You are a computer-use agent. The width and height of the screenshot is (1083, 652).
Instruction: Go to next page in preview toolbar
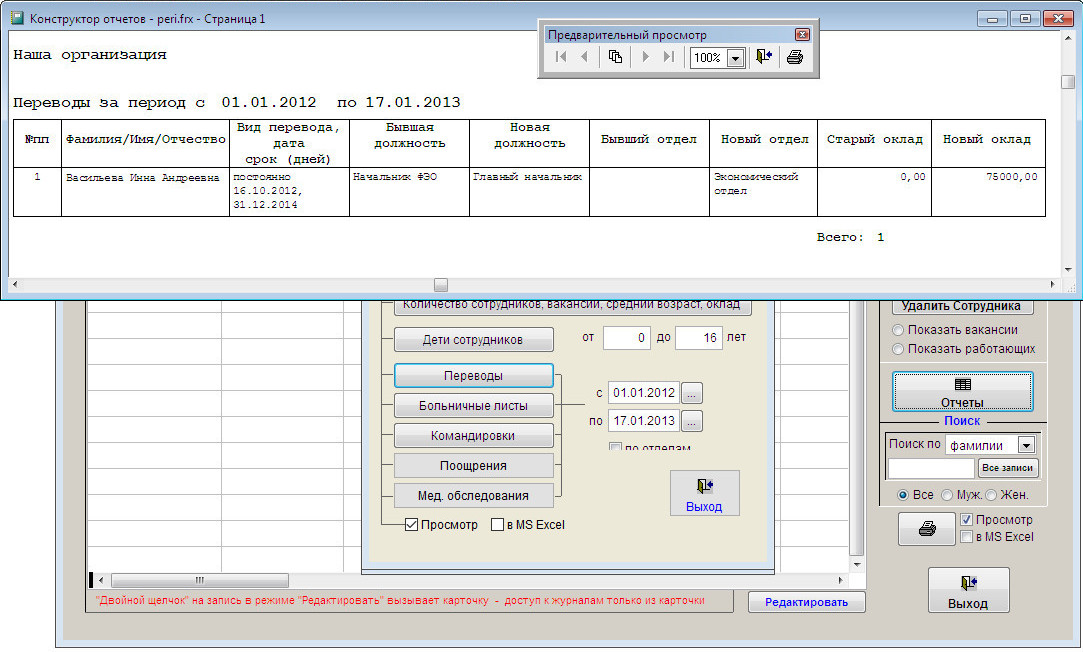point(645,57)
